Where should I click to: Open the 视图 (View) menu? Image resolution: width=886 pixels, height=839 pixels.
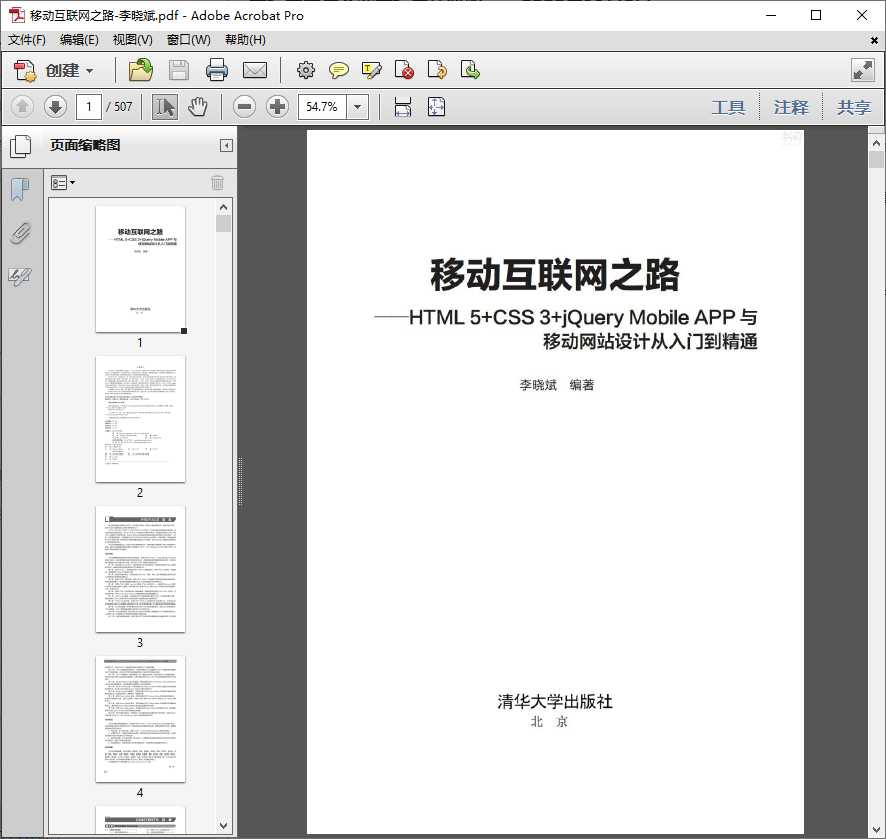pos(131,39)
